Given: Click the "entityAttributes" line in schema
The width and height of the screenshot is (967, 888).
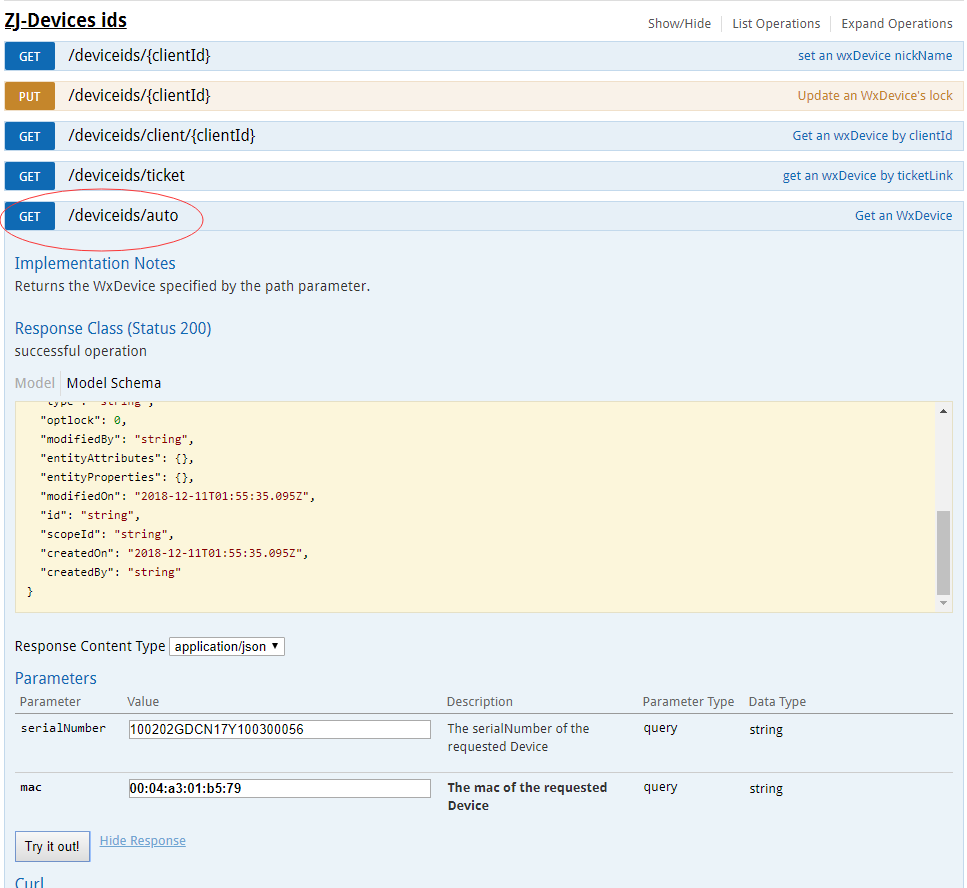Looking at the screenshot, I should (117, 458).
